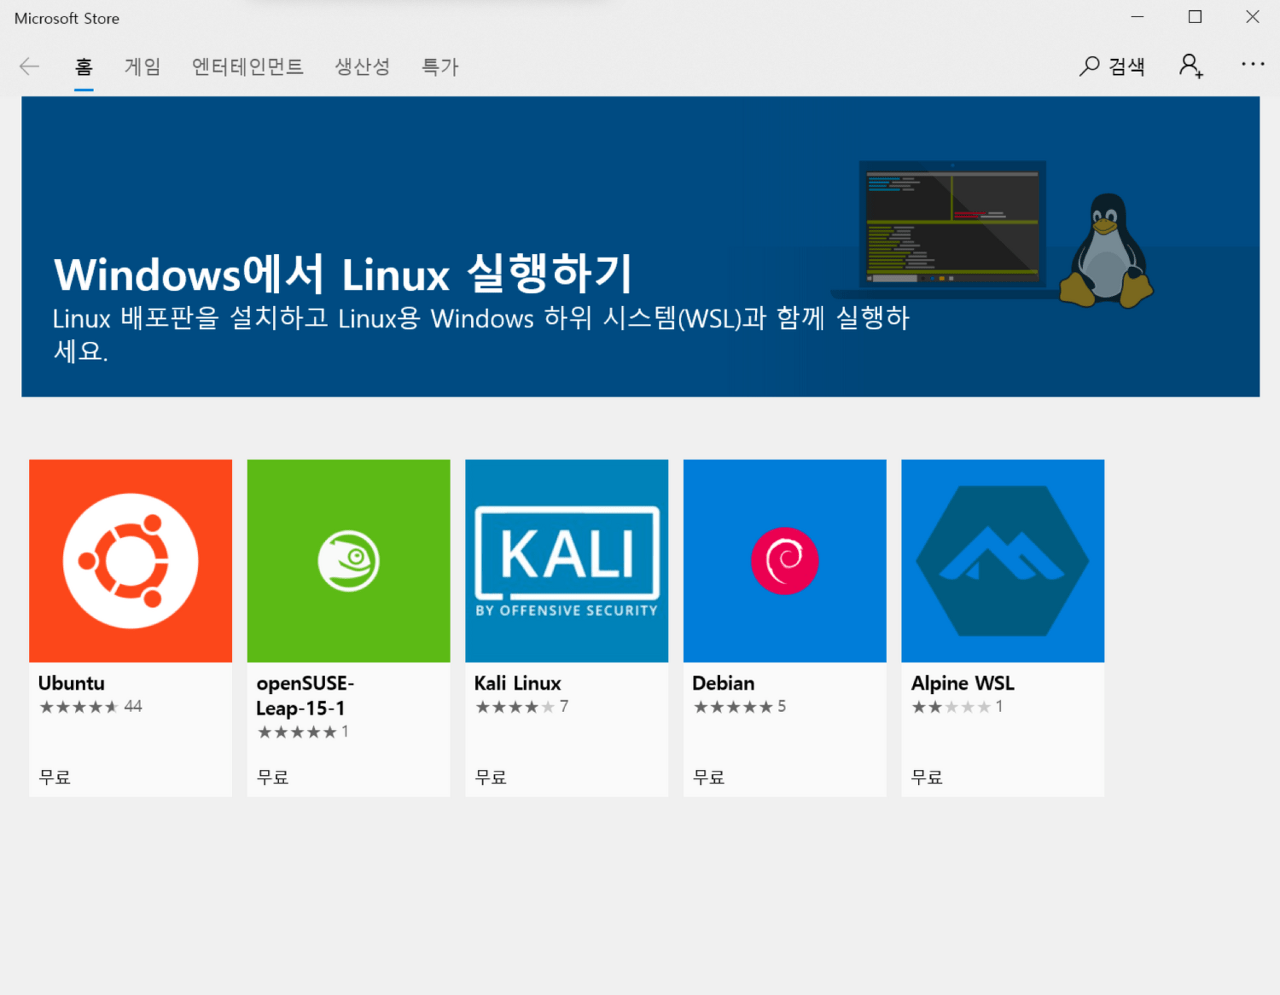The image size is (1280, 995).
Task: Click the Tux penguin in the banner
Action: (1105, 250)
